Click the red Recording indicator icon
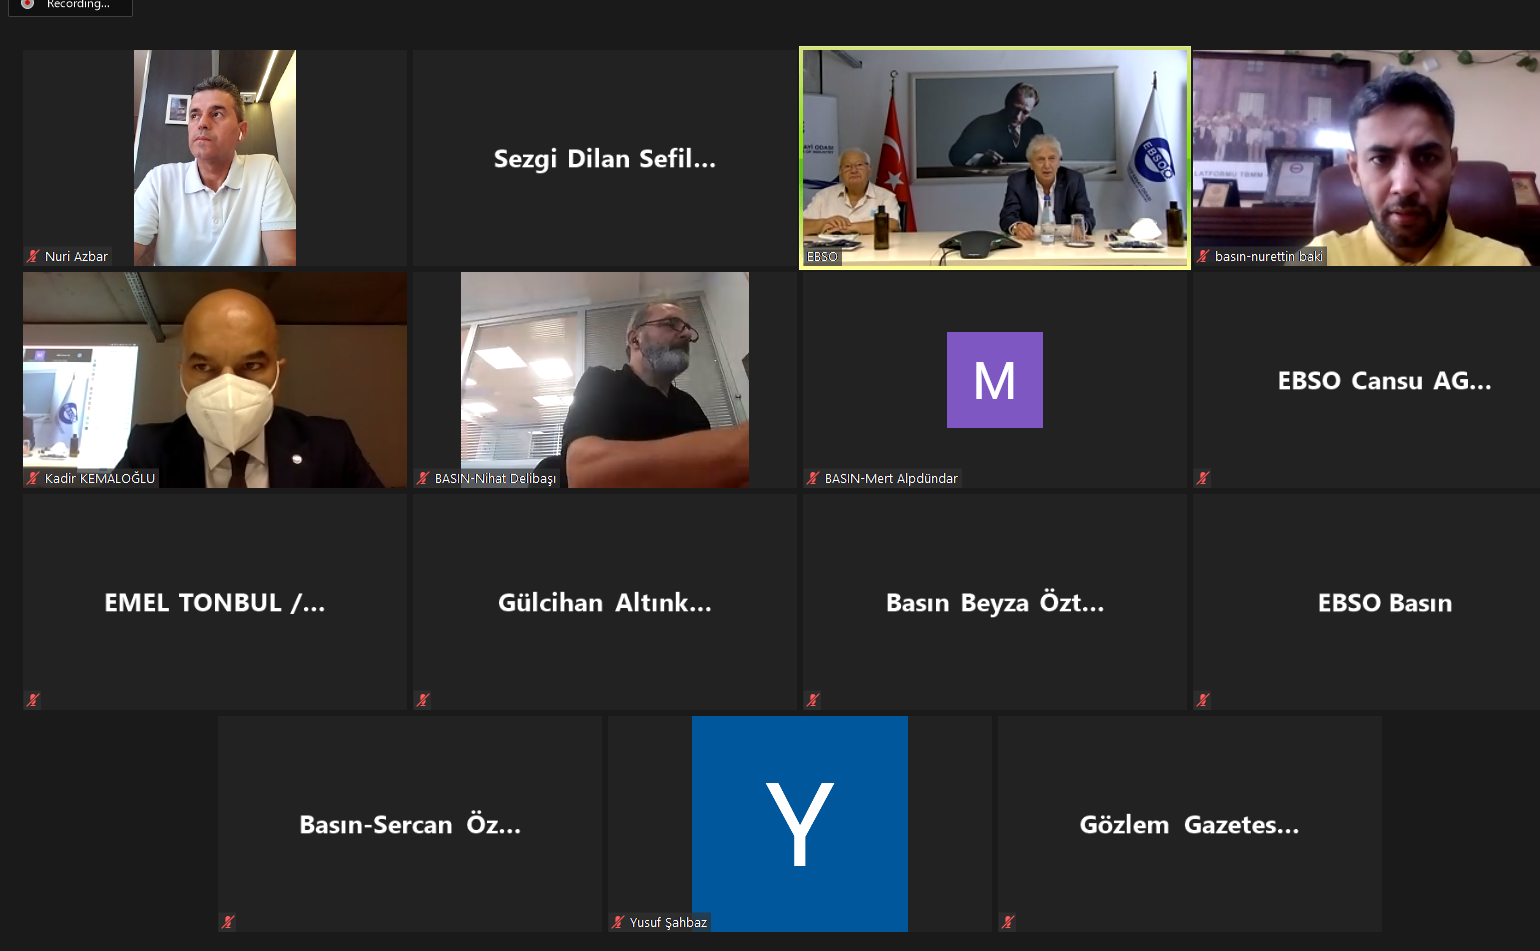The image size is (1540, 951). click(x=27, y=4)
